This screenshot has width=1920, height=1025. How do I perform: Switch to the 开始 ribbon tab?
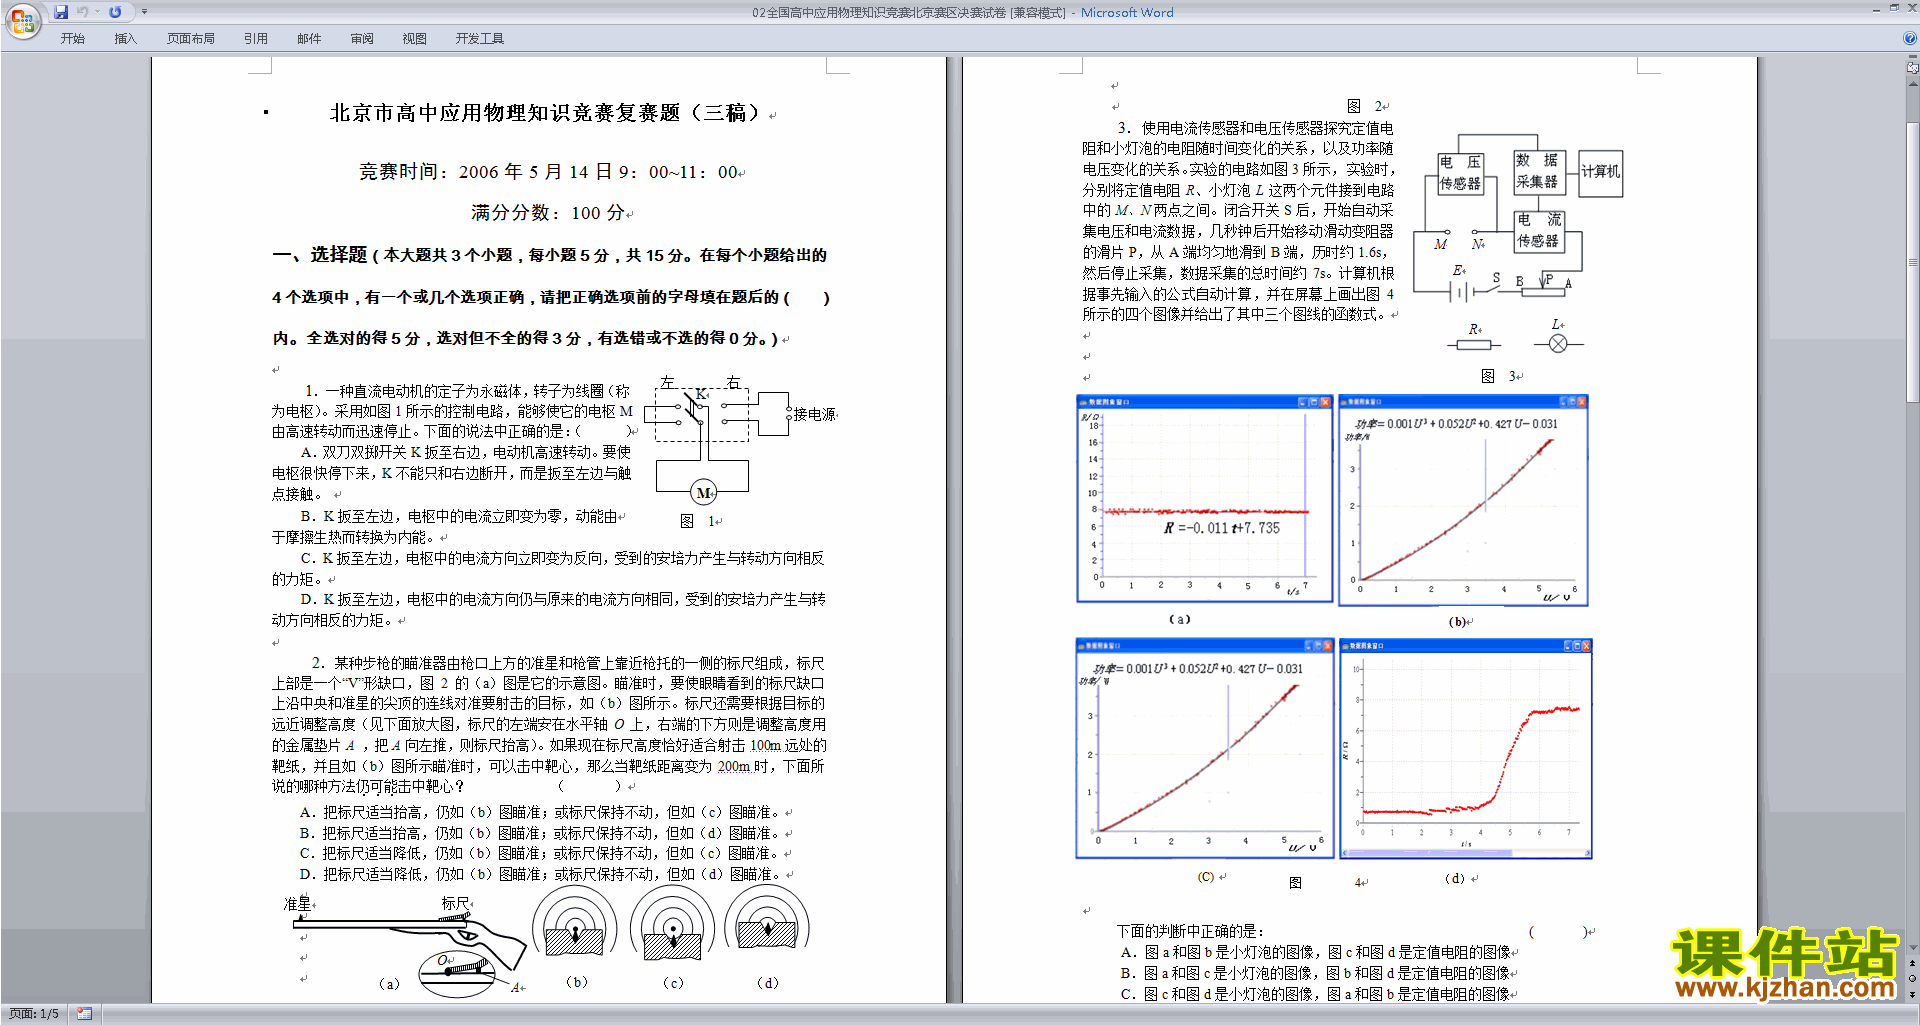tap(72, 39)
